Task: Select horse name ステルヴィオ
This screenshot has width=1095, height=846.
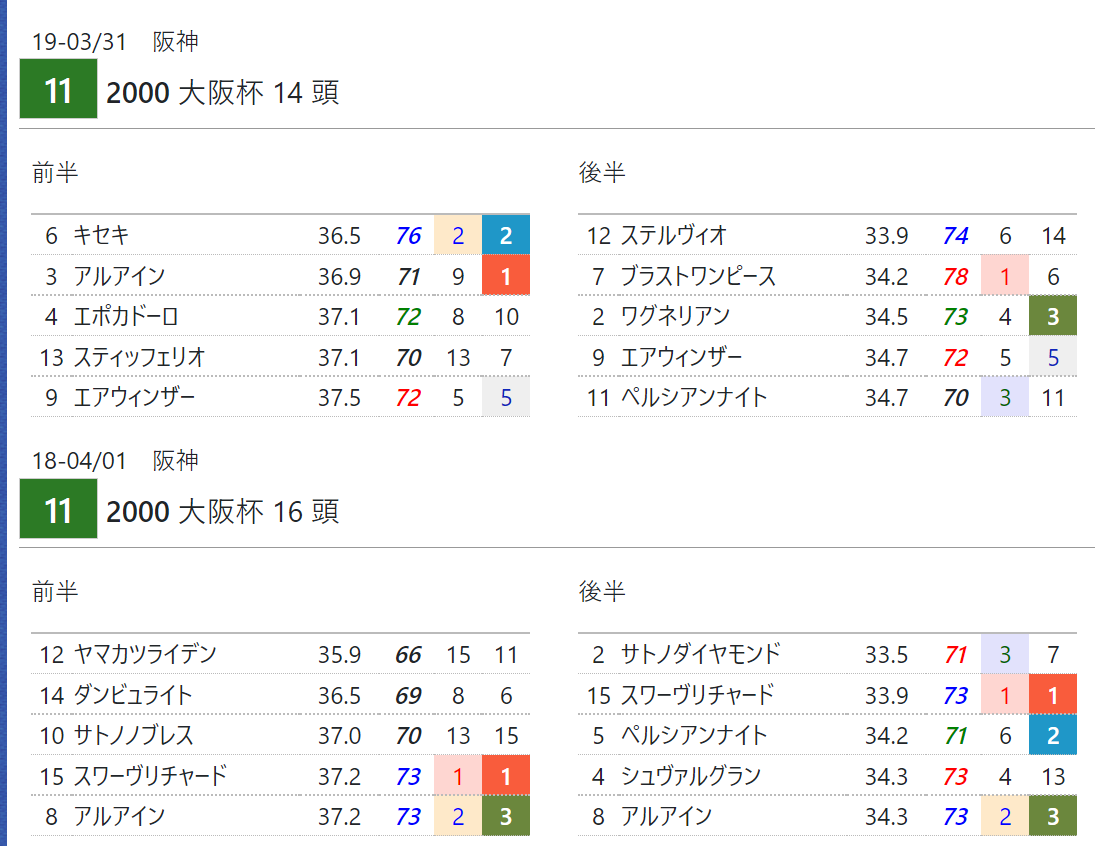Action: tap(673, 235)
